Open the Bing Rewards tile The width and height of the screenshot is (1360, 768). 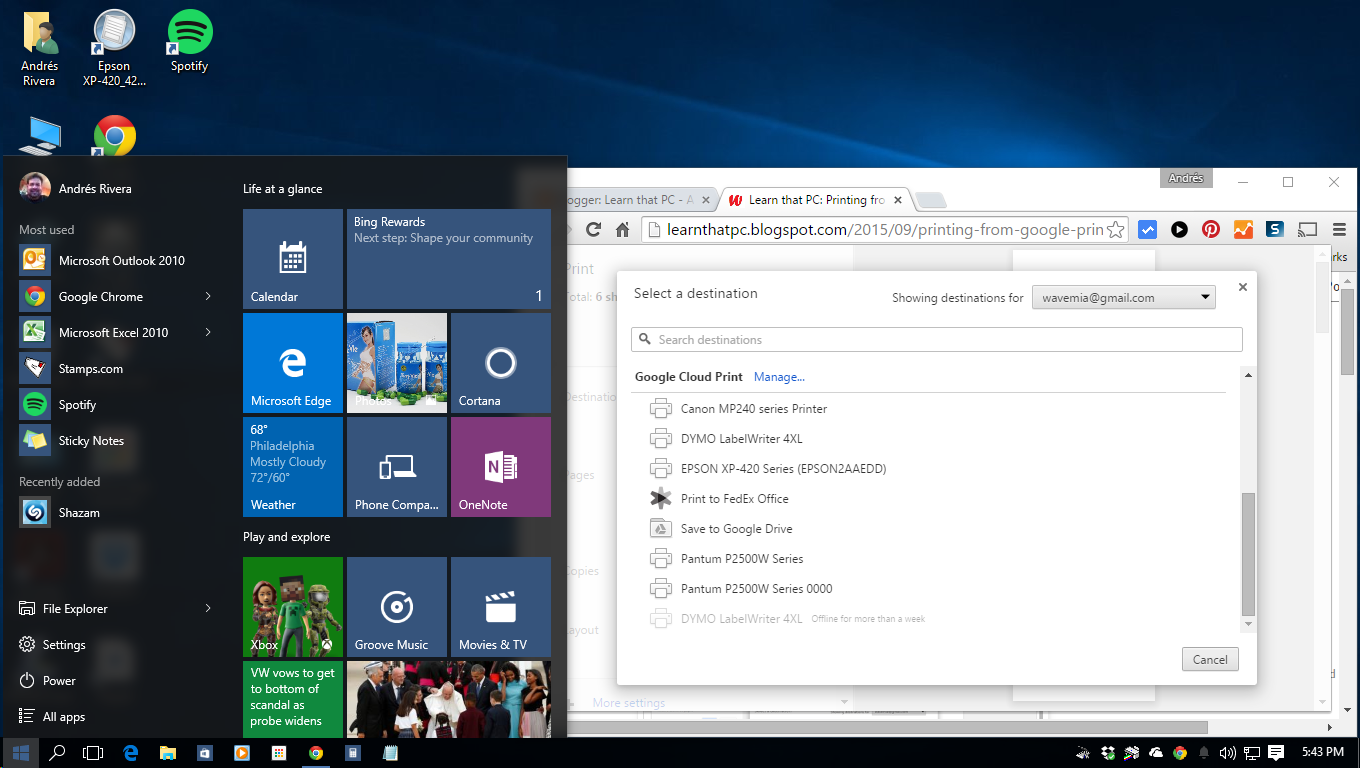point(449,259)
